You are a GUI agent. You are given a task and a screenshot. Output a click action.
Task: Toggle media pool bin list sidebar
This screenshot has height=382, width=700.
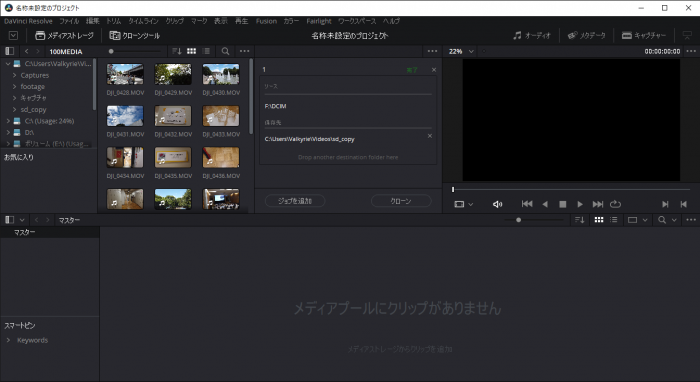point(9,220)
